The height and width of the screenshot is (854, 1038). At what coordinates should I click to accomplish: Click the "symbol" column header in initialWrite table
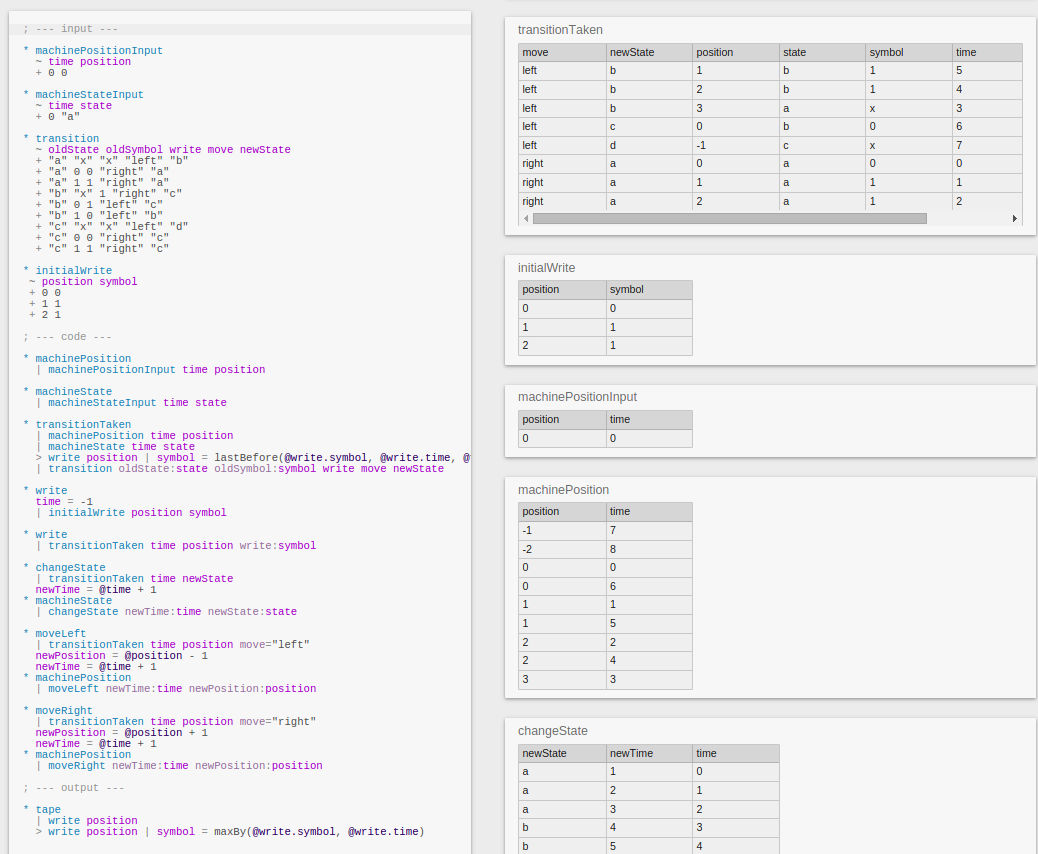[648, 290]
